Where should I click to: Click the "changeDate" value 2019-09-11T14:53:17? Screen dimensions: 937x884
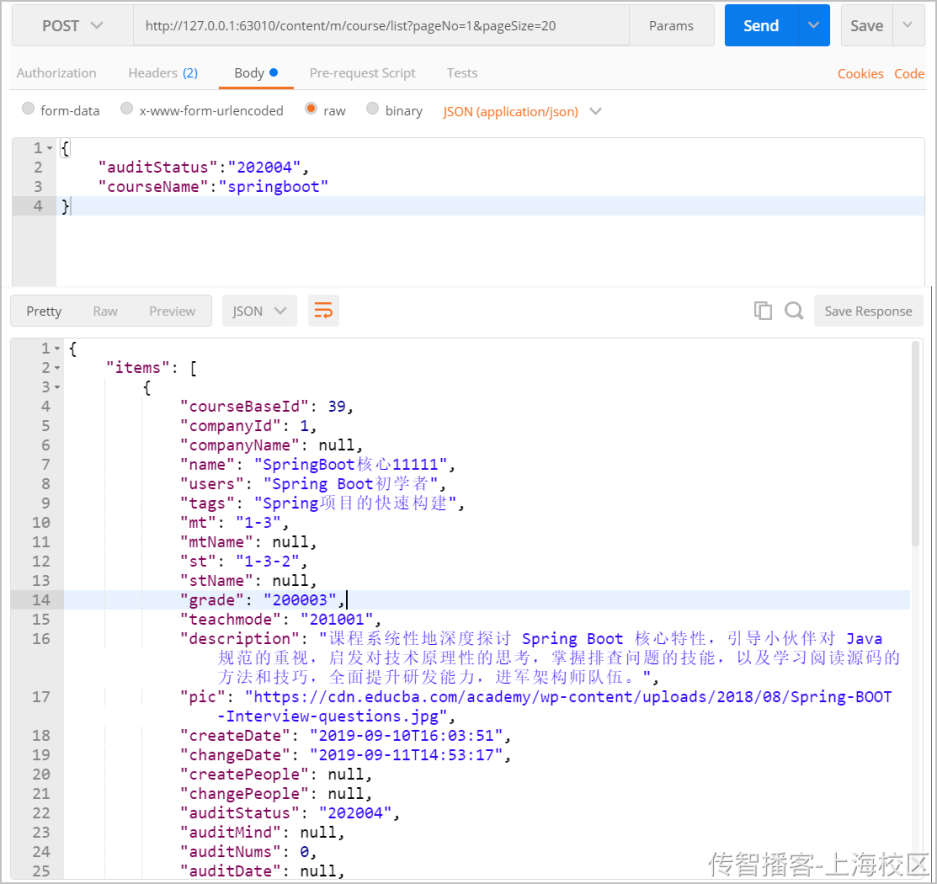point(406,755)
